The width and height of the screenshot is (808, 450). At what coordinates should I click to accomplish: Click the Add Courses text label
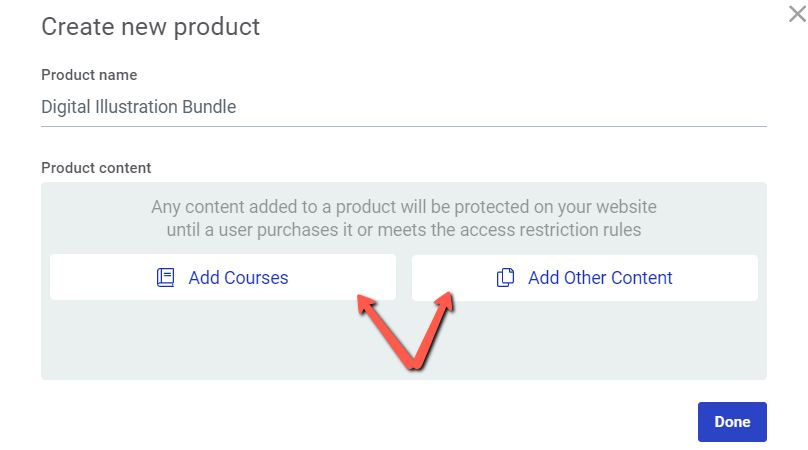[238, 278]
